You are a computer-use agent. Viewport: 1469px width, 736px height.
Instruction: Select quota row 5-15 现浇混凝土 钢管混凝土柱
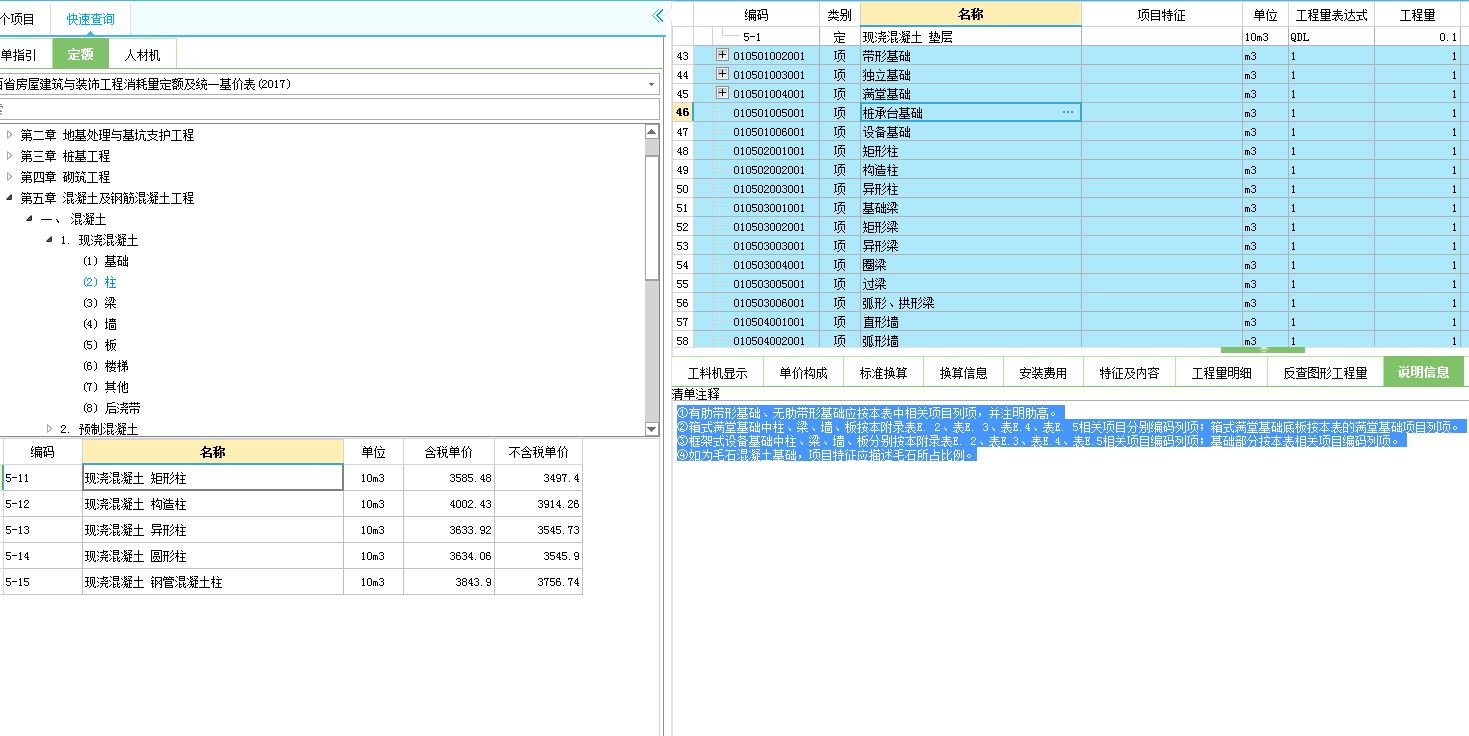click(x=291, y=582)
